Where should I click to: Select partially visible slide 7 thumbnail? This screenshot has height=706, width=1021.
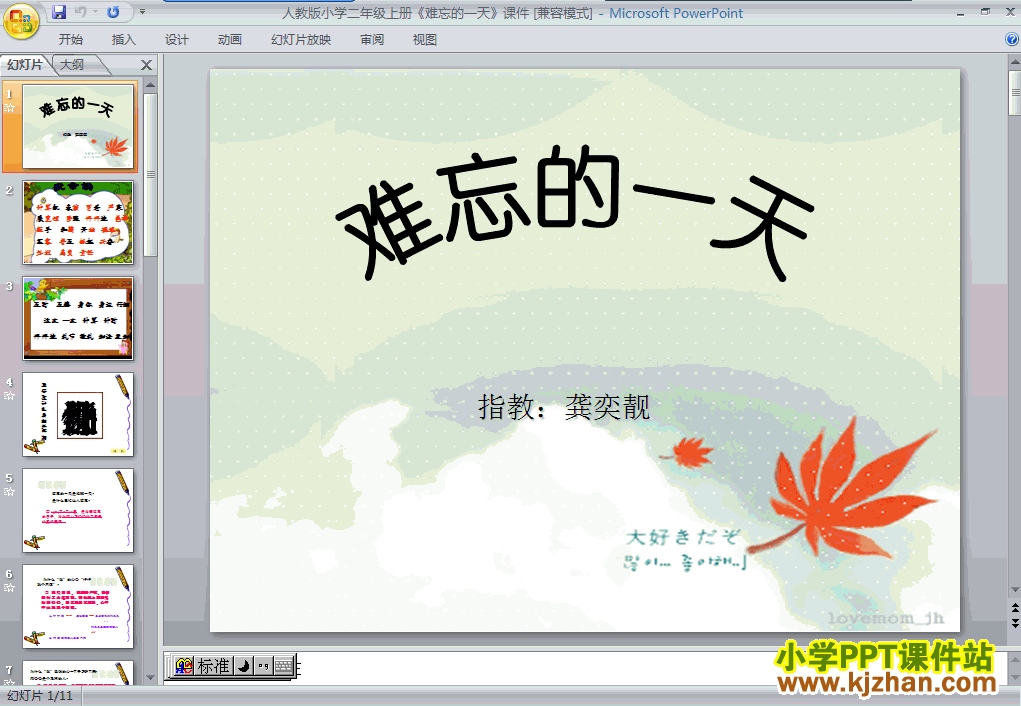[x=78, y=673]
